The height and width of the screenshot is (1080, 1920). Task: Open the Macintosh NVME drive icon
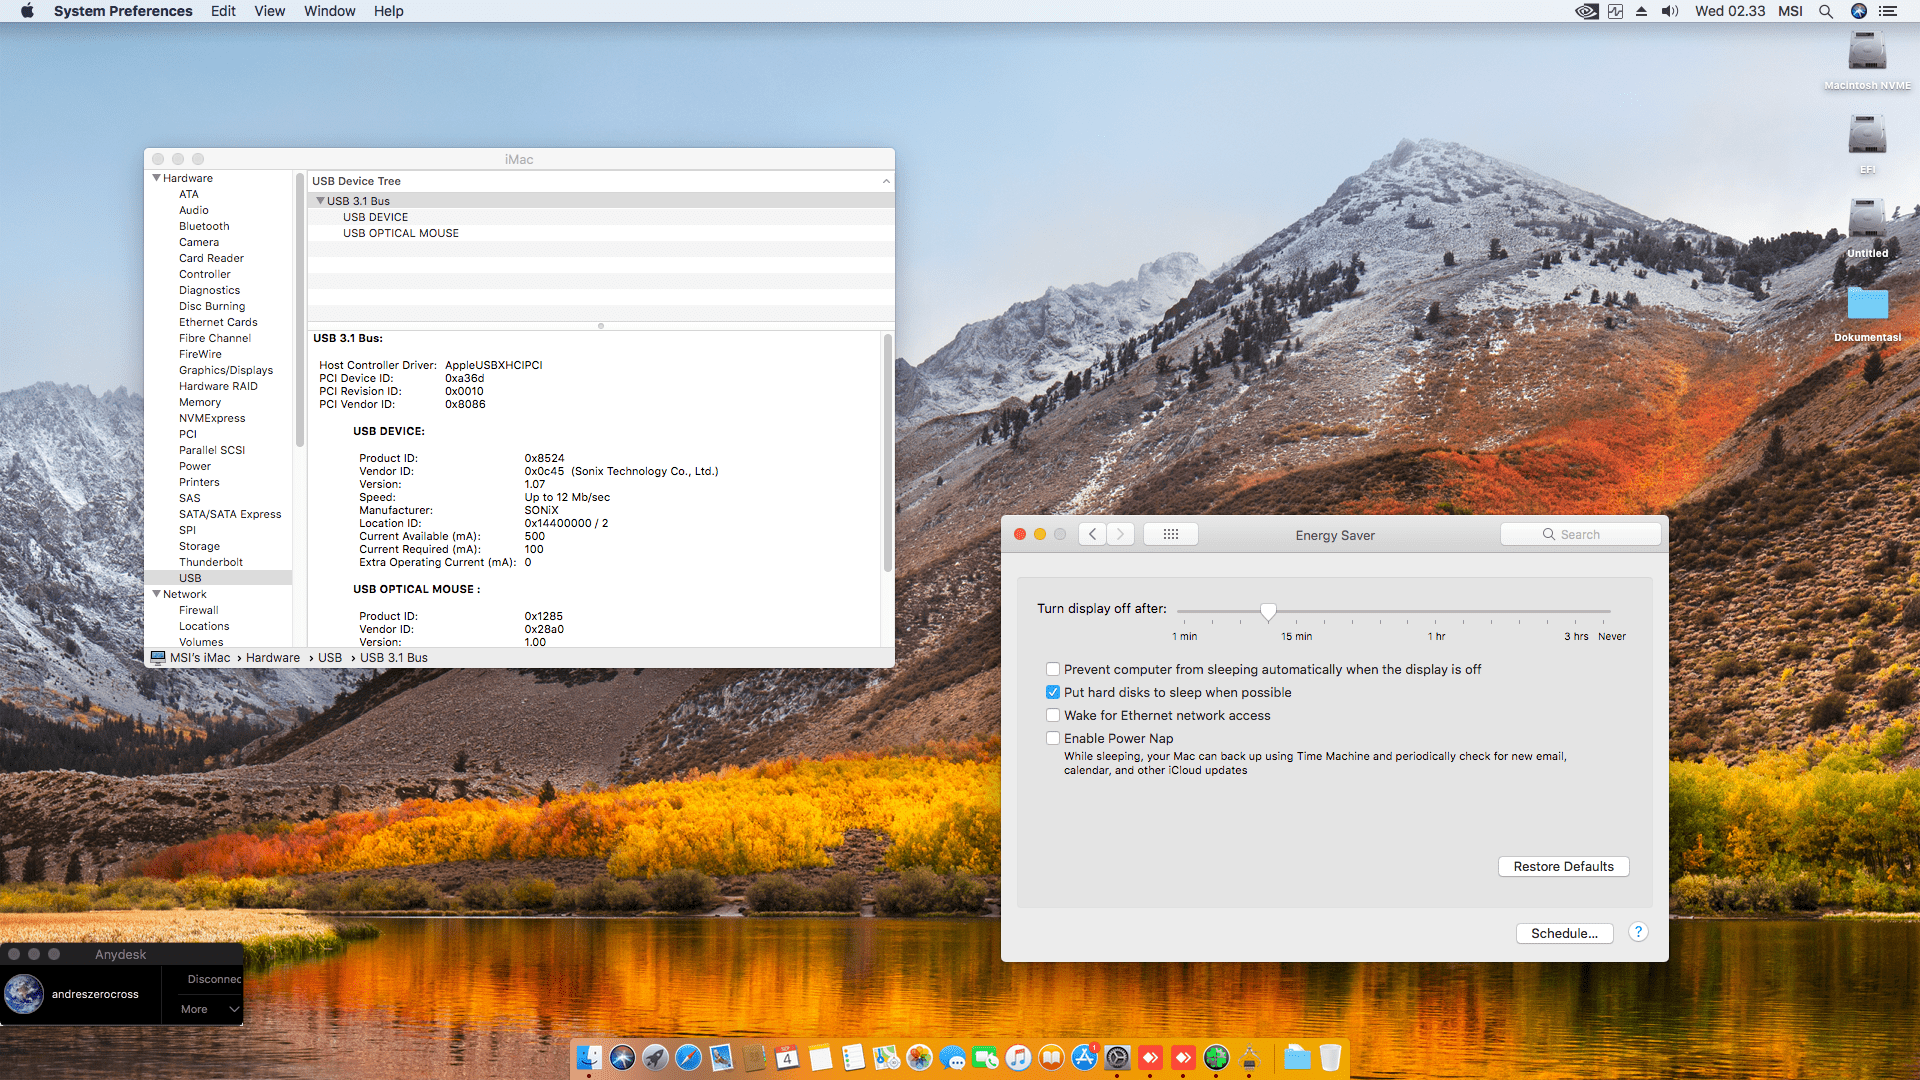[x=1867, y=52]
